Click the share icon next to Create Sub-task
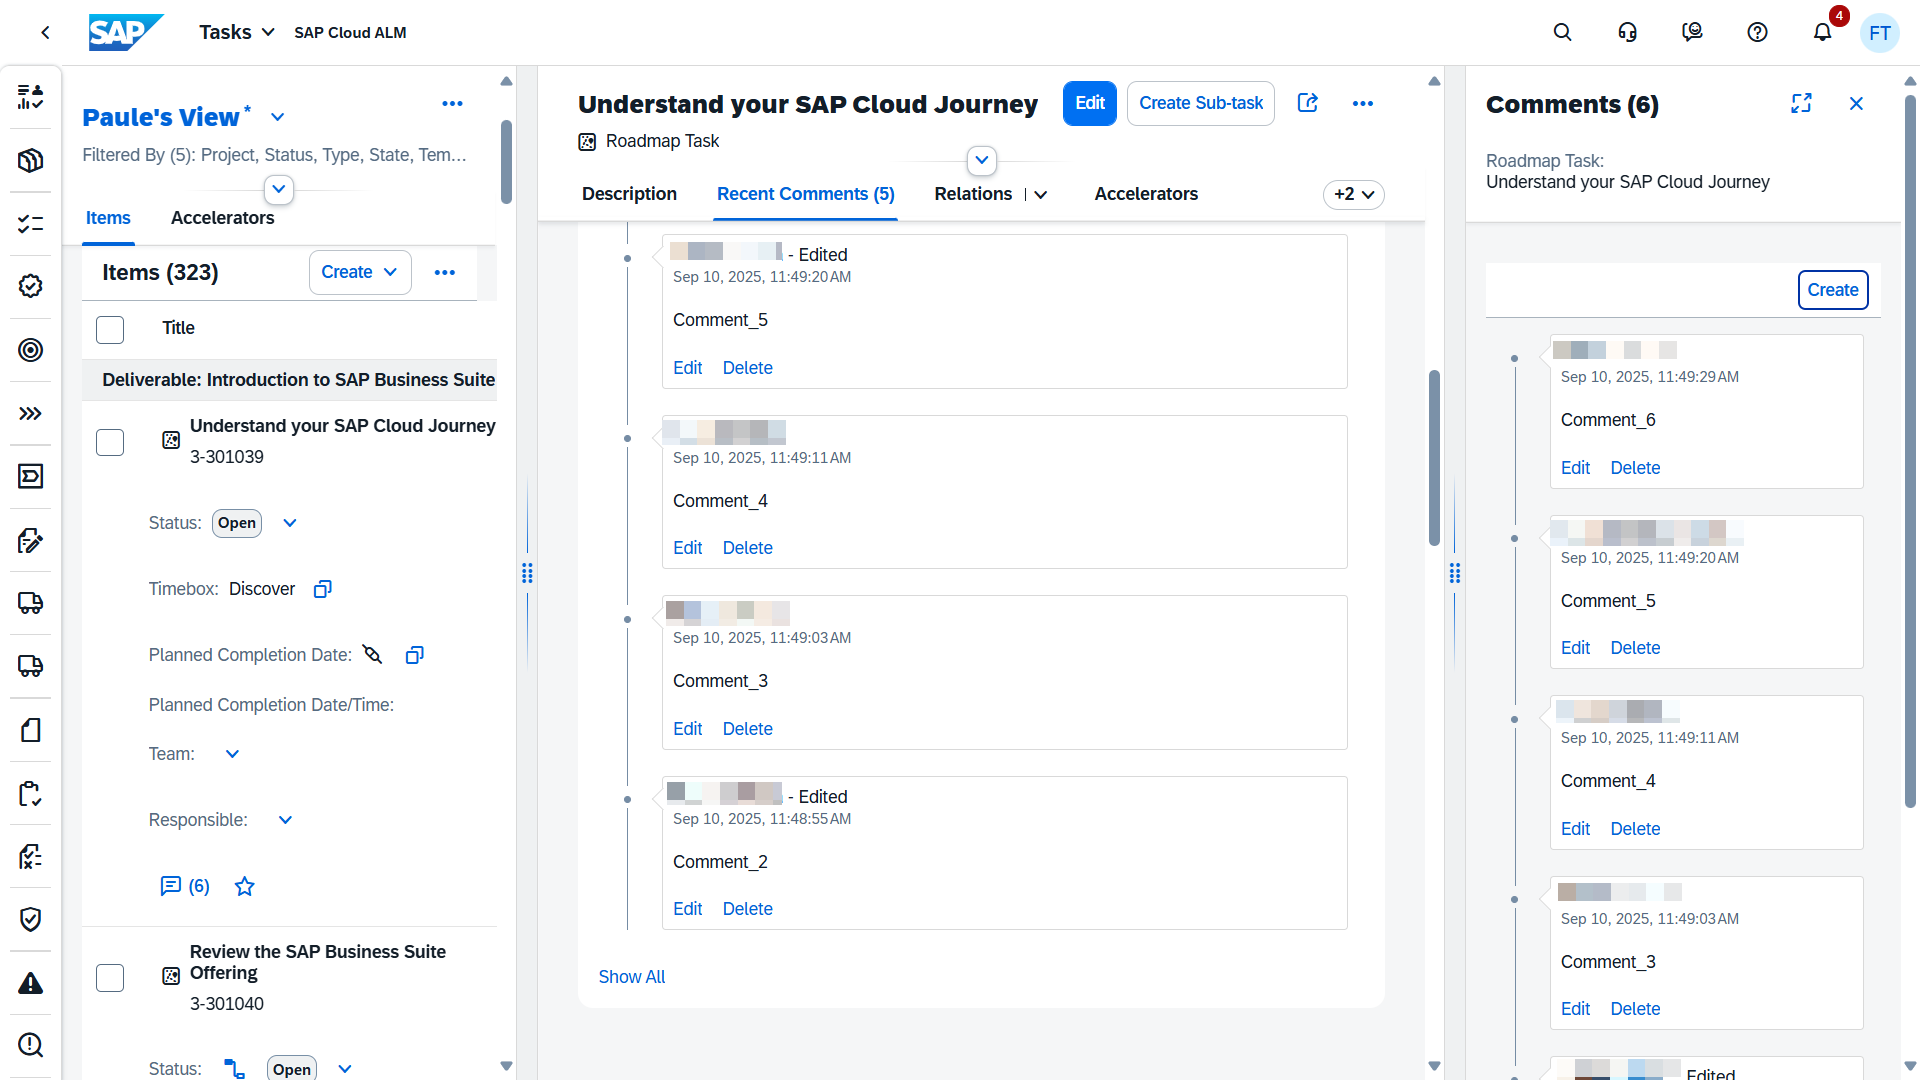Viewport: 1920px width, 1080px height. coord(1307,103)
